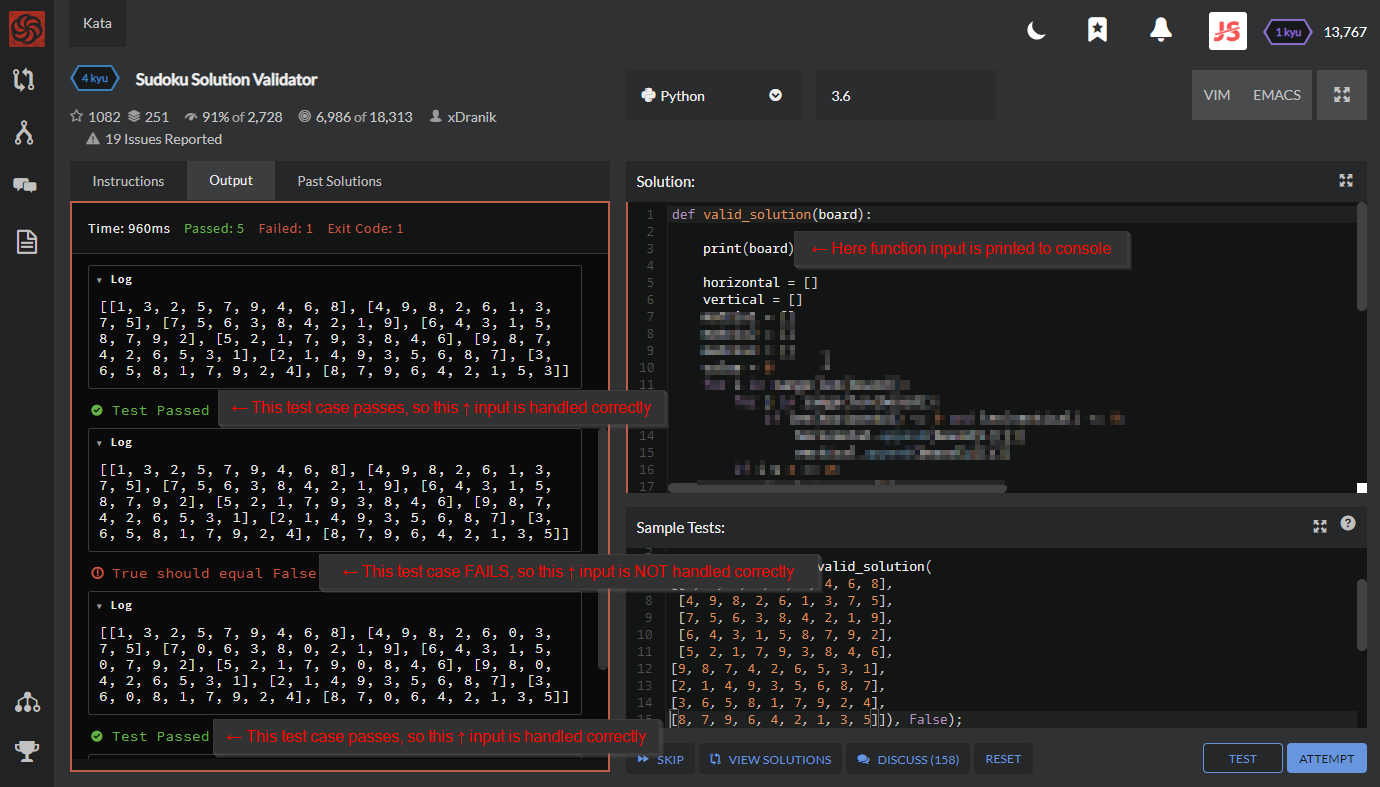Click the Solution editor horizontal scrollbar

coord(837,487)
